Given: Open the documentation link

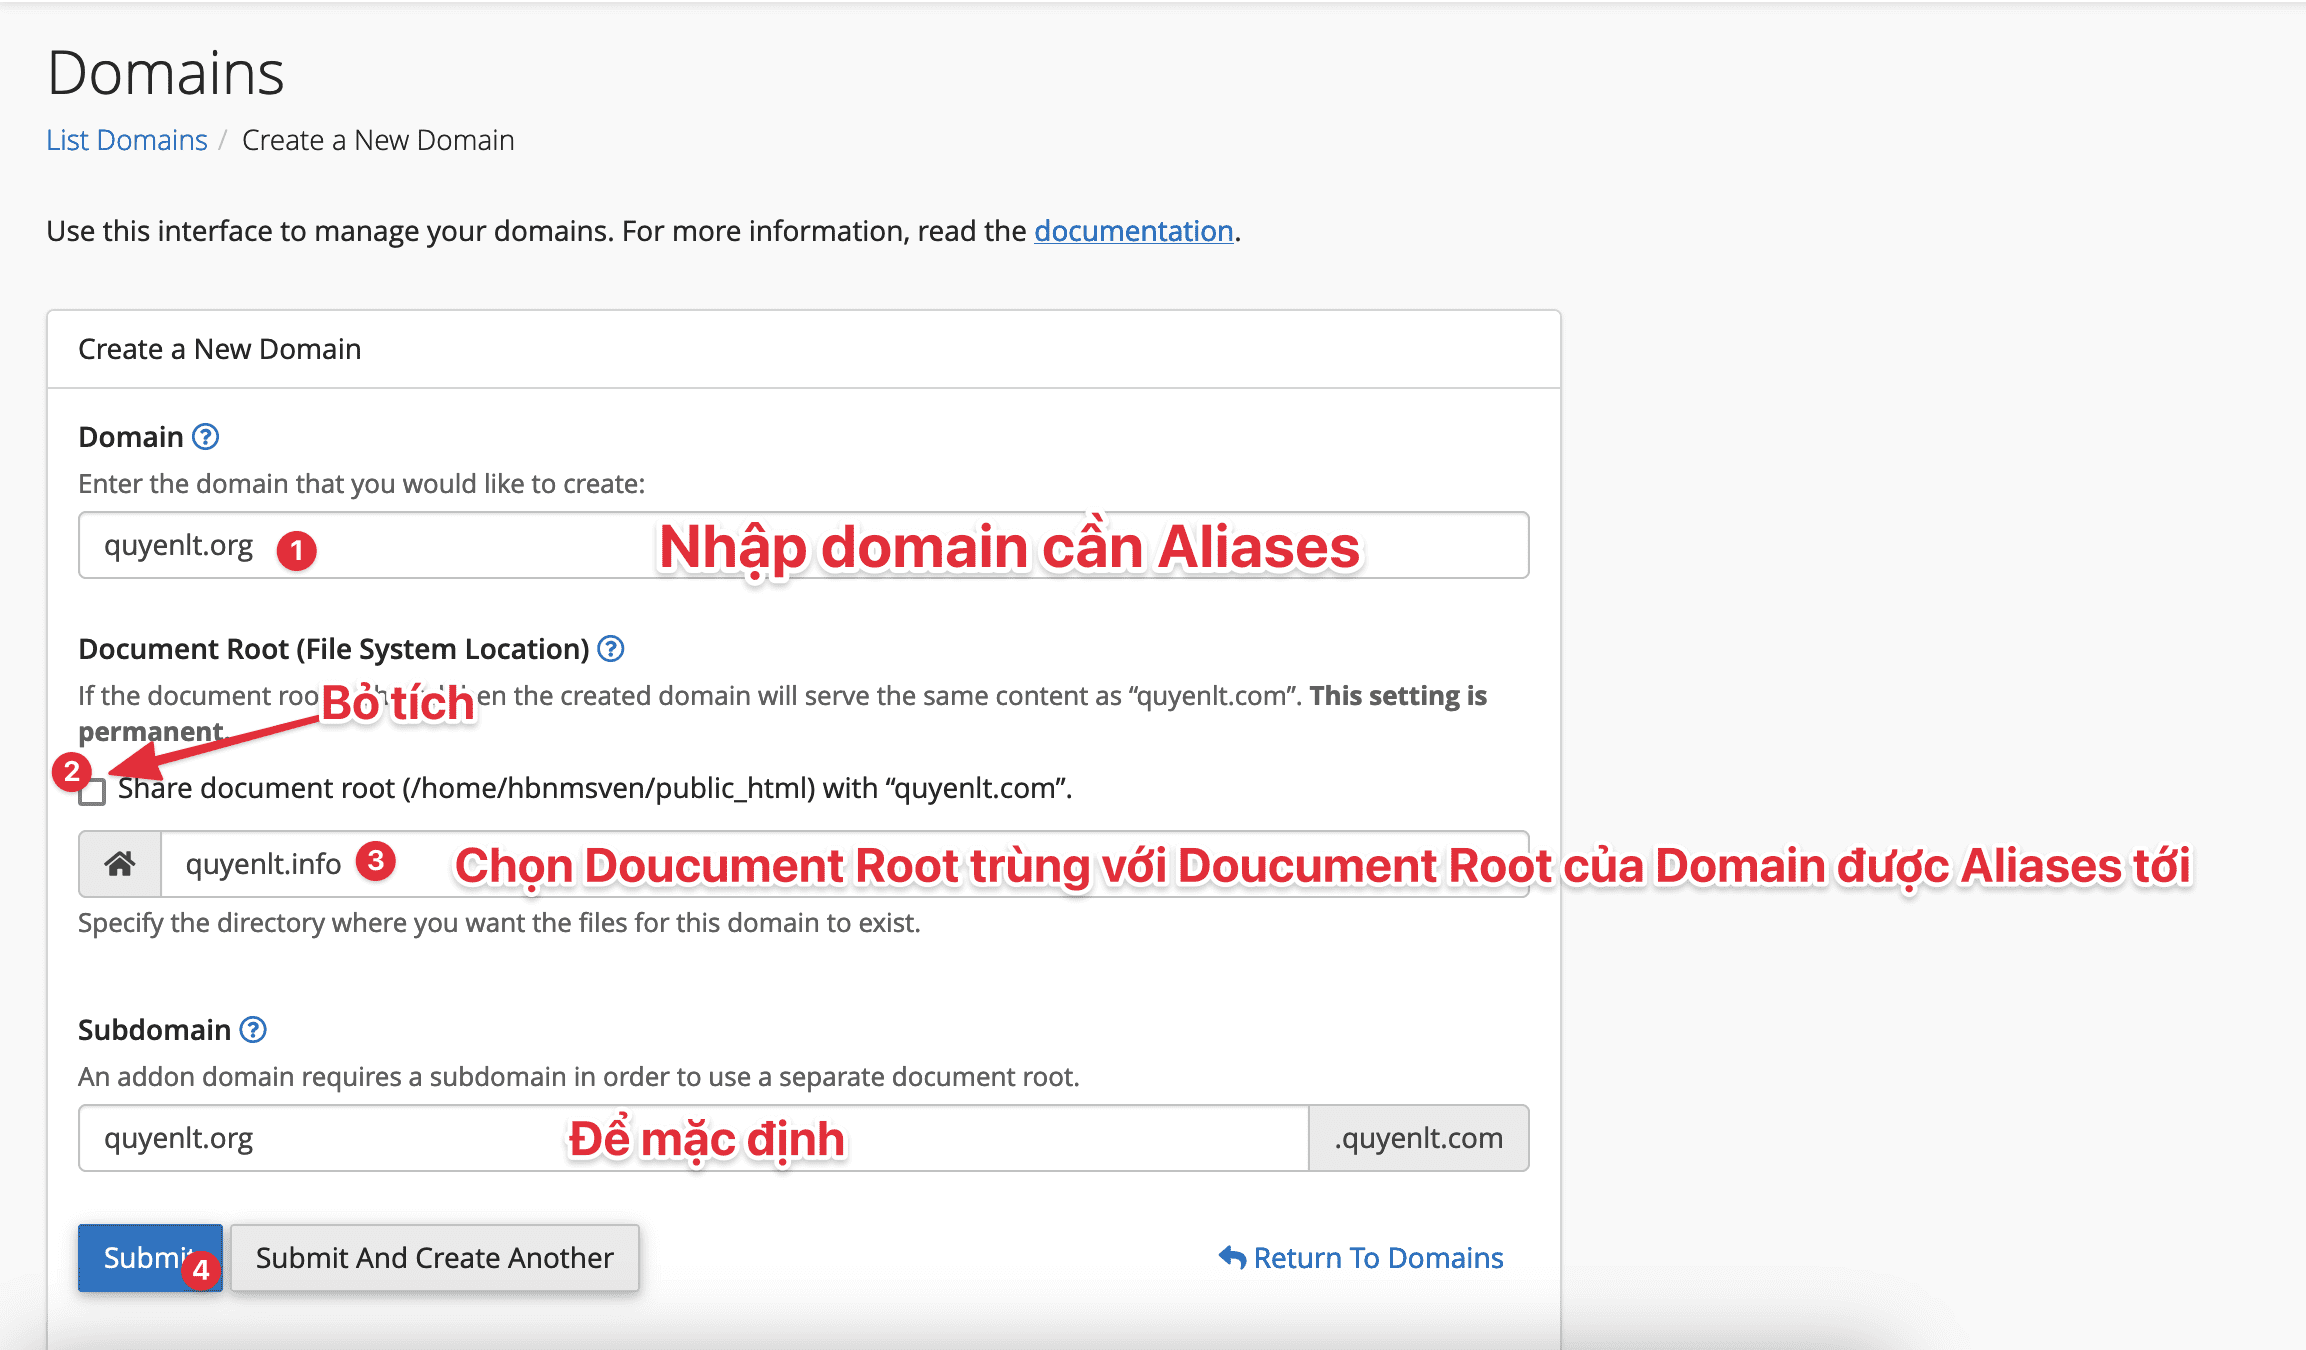Looking at the screenshot, I should [1133, 231].
